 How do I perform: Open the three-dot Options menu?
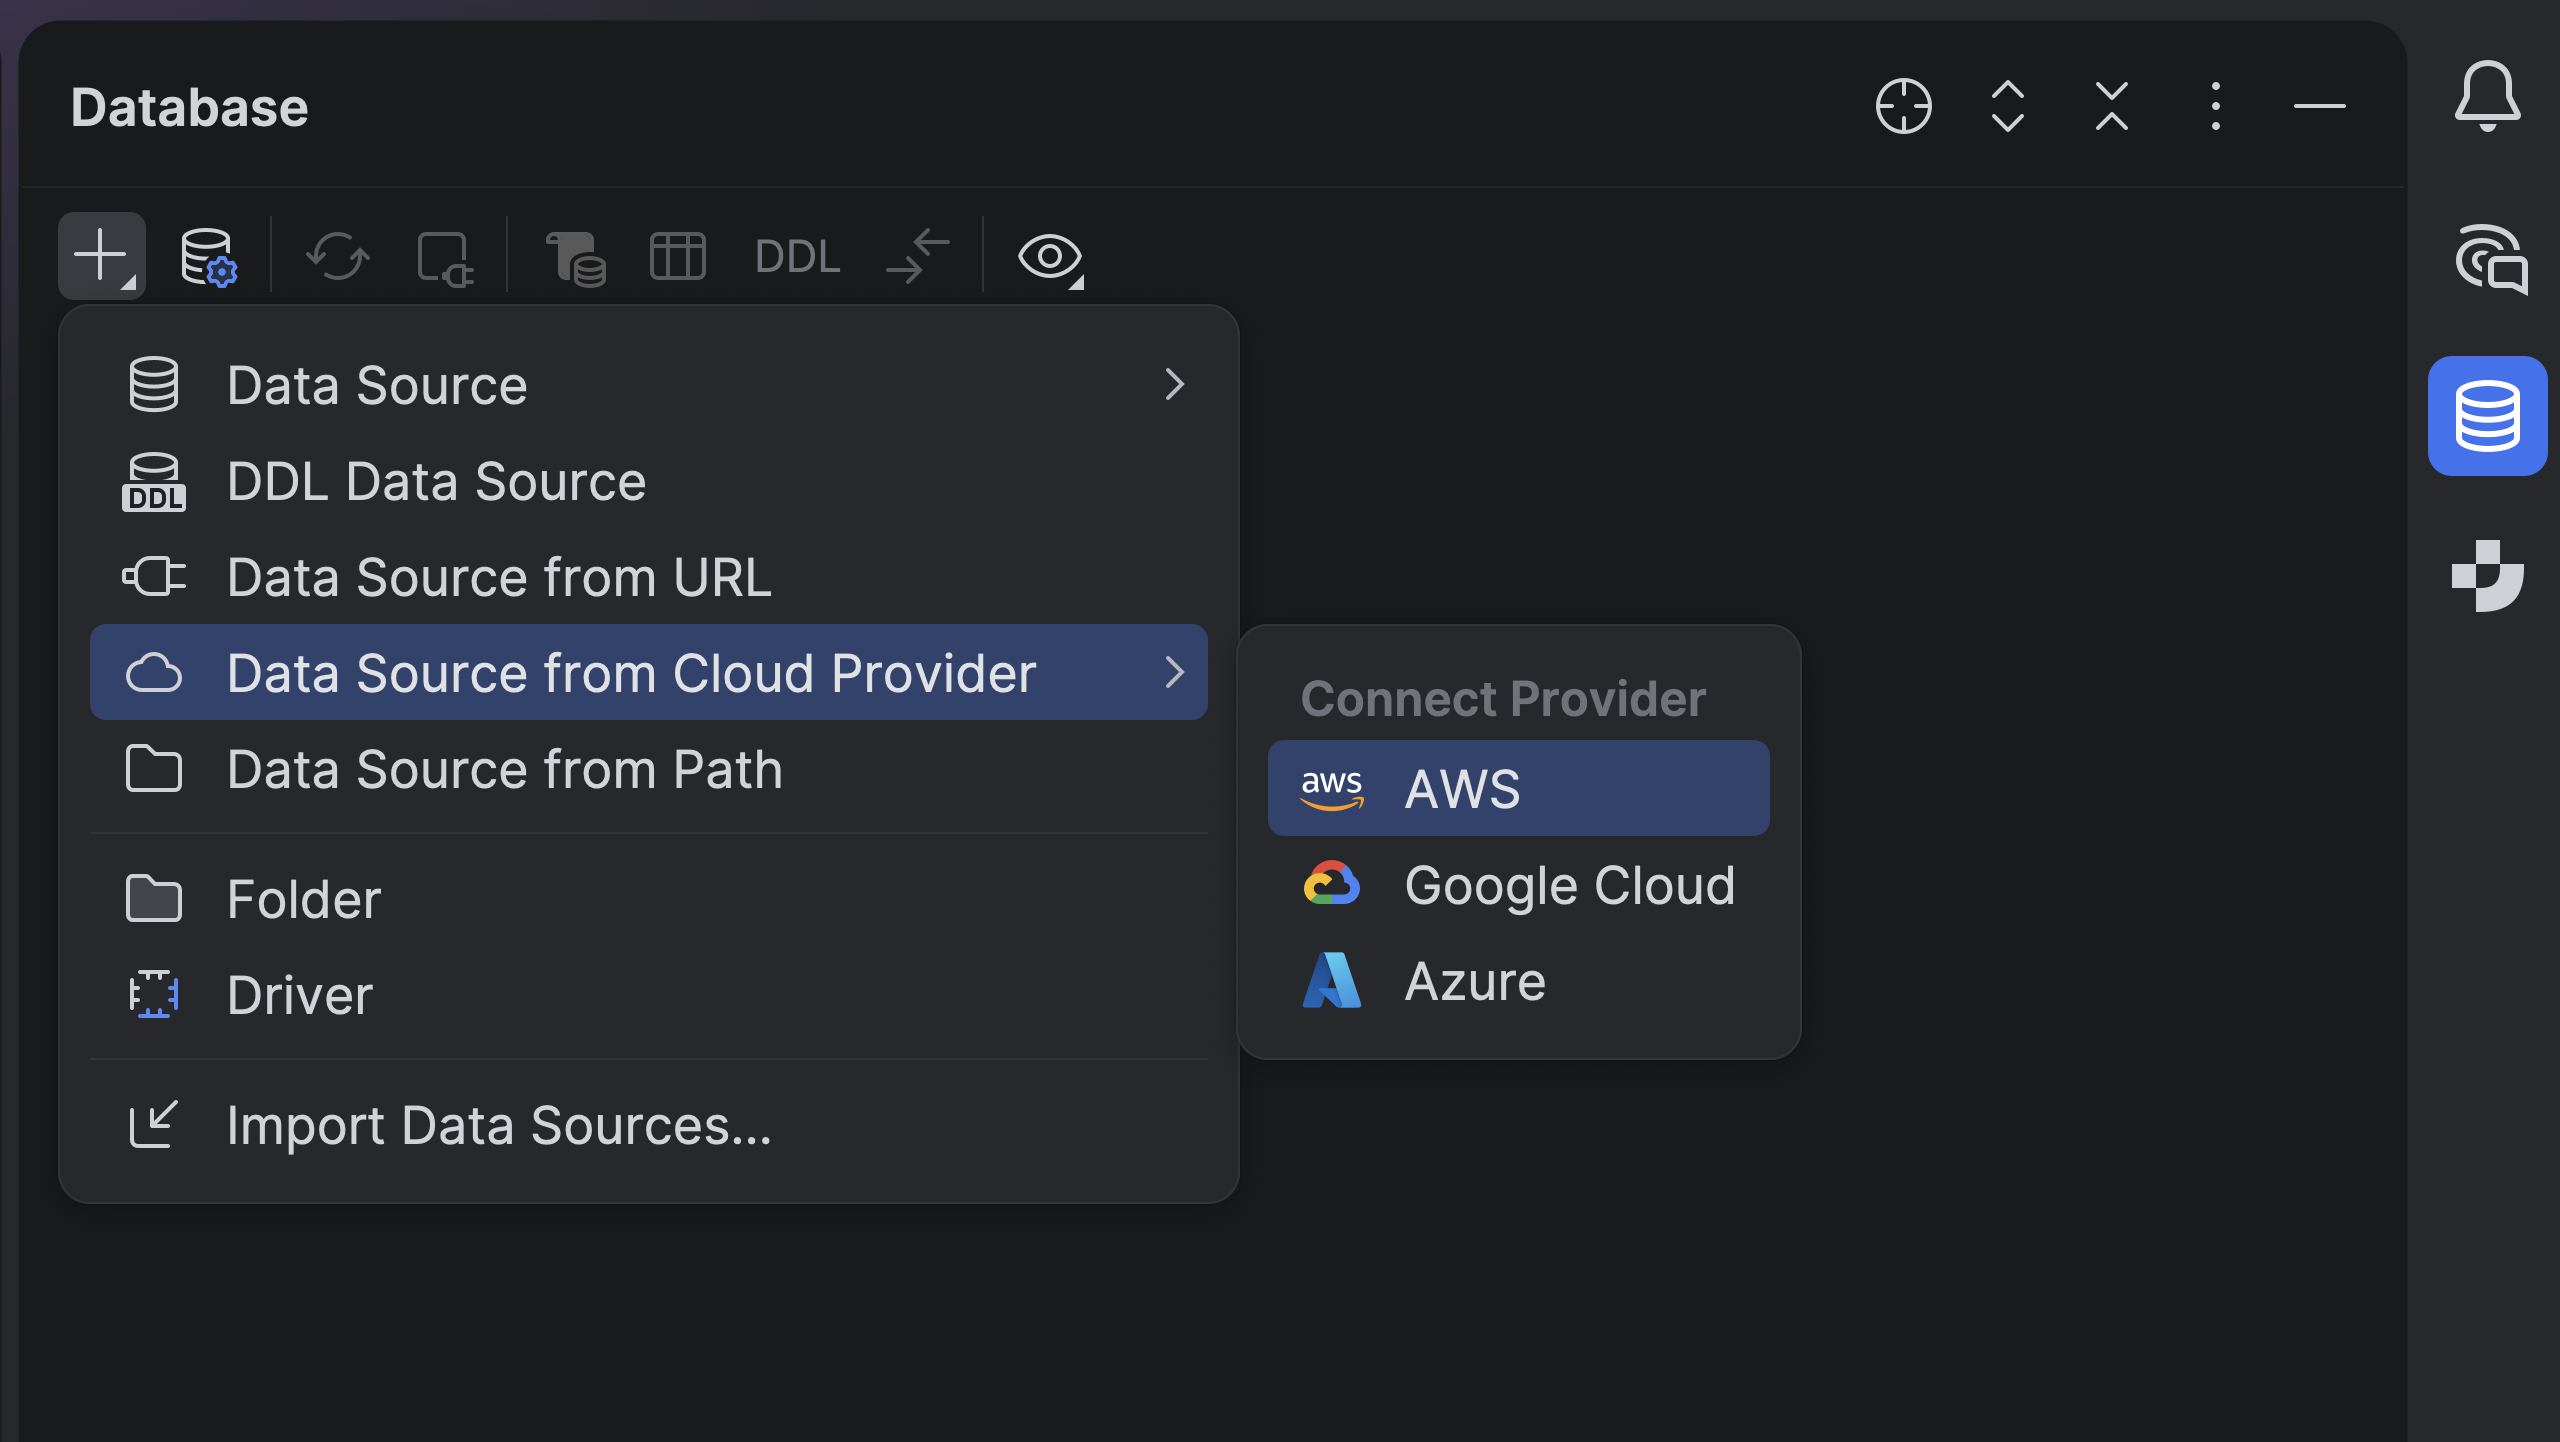click(x=2215, y=106)
